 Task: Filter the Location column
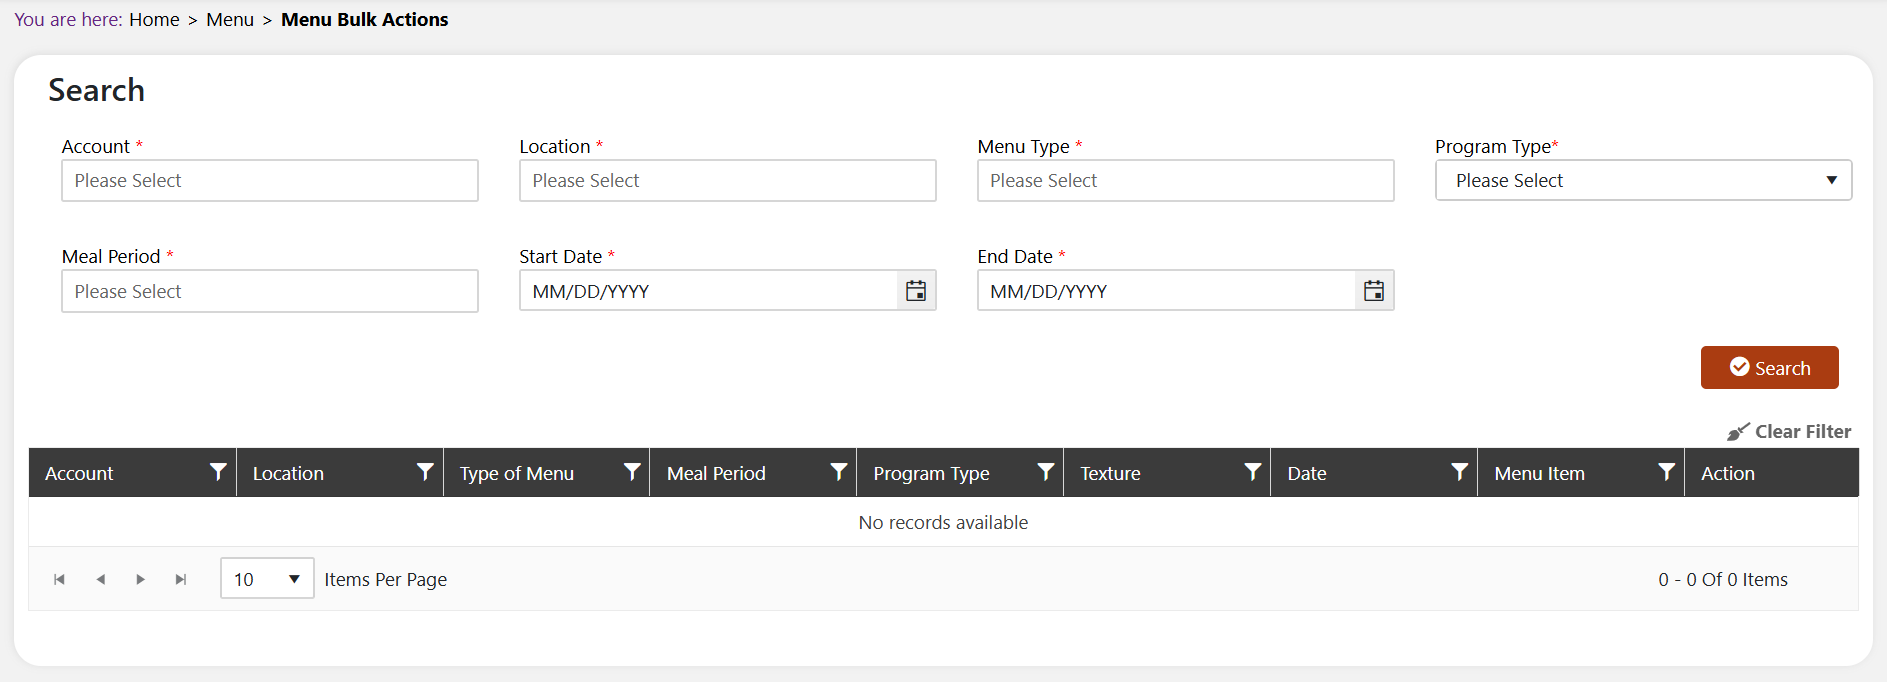point(425,472)
